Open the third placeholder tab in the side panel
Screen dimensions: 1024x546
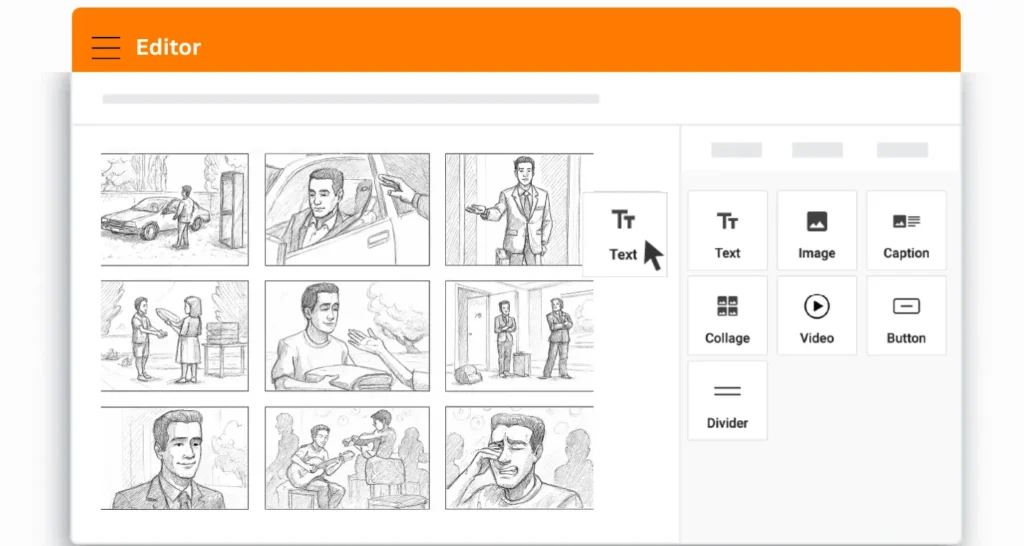point(902,150)
